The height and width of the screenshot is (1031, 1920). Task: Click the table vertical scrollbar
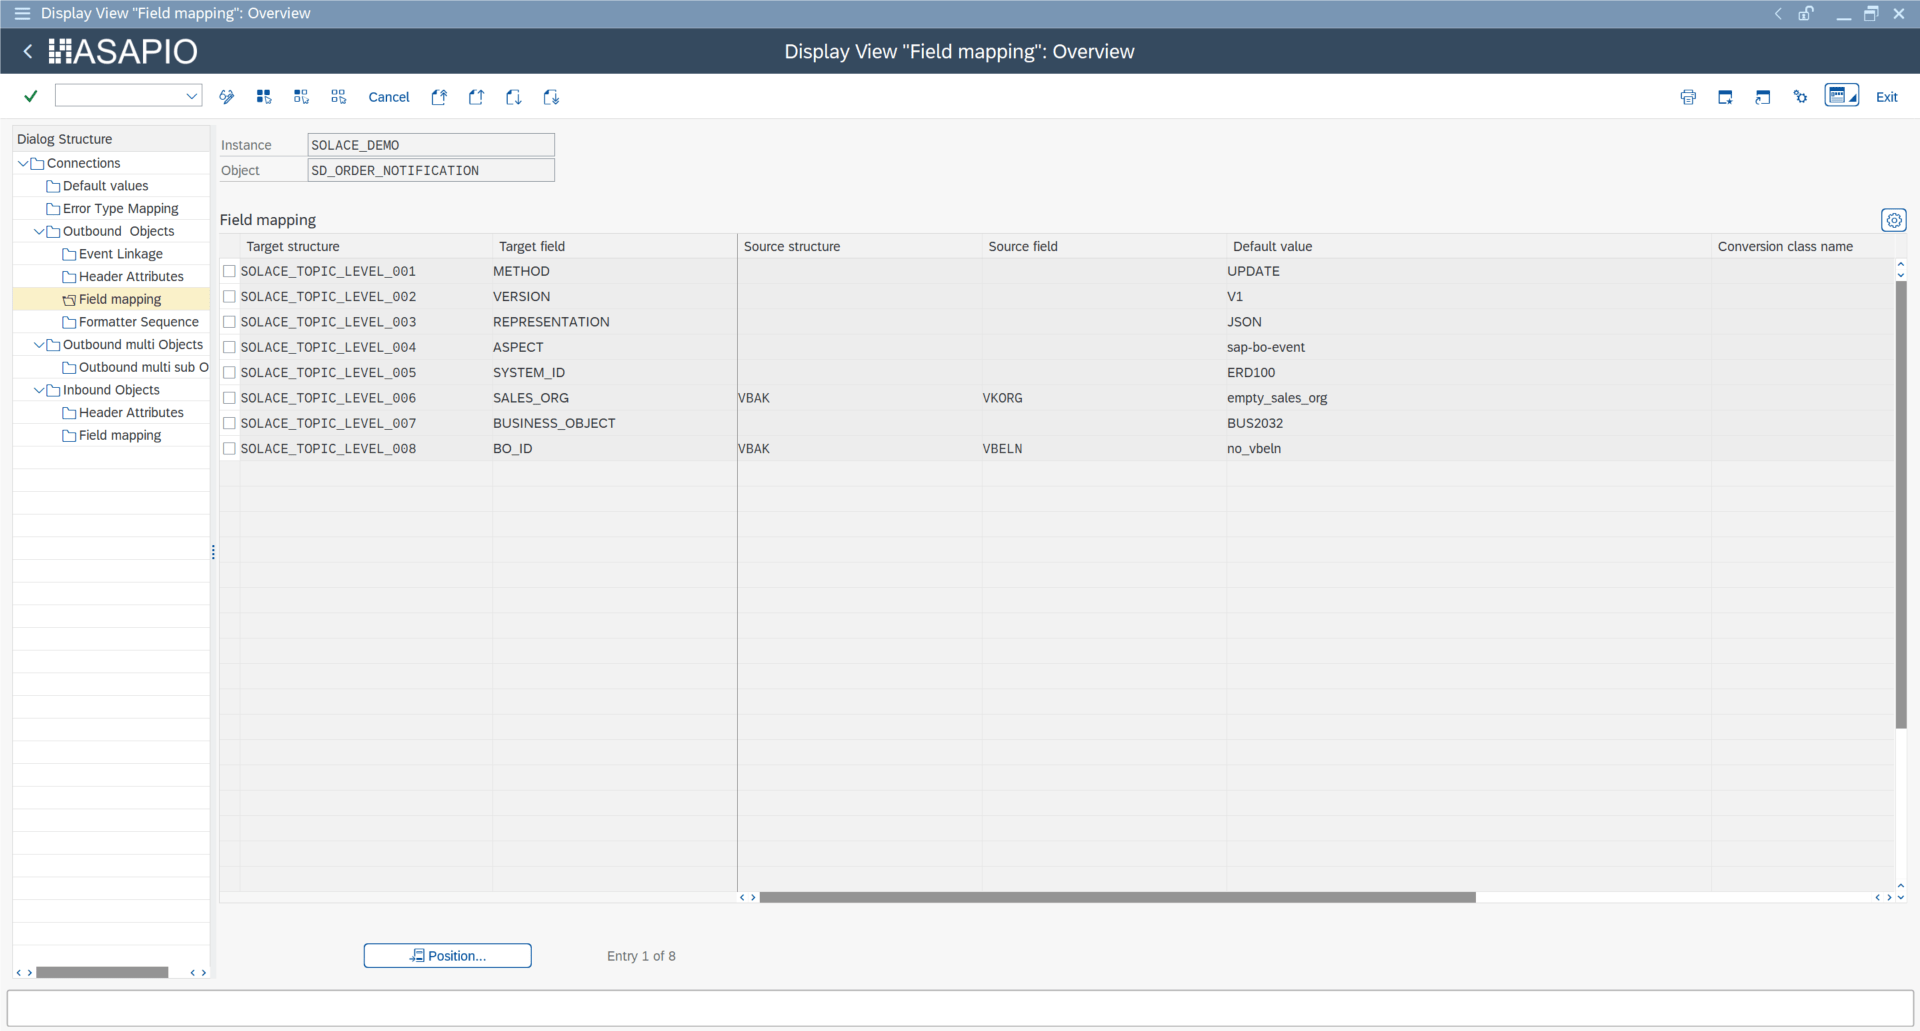coord(1901,504)
